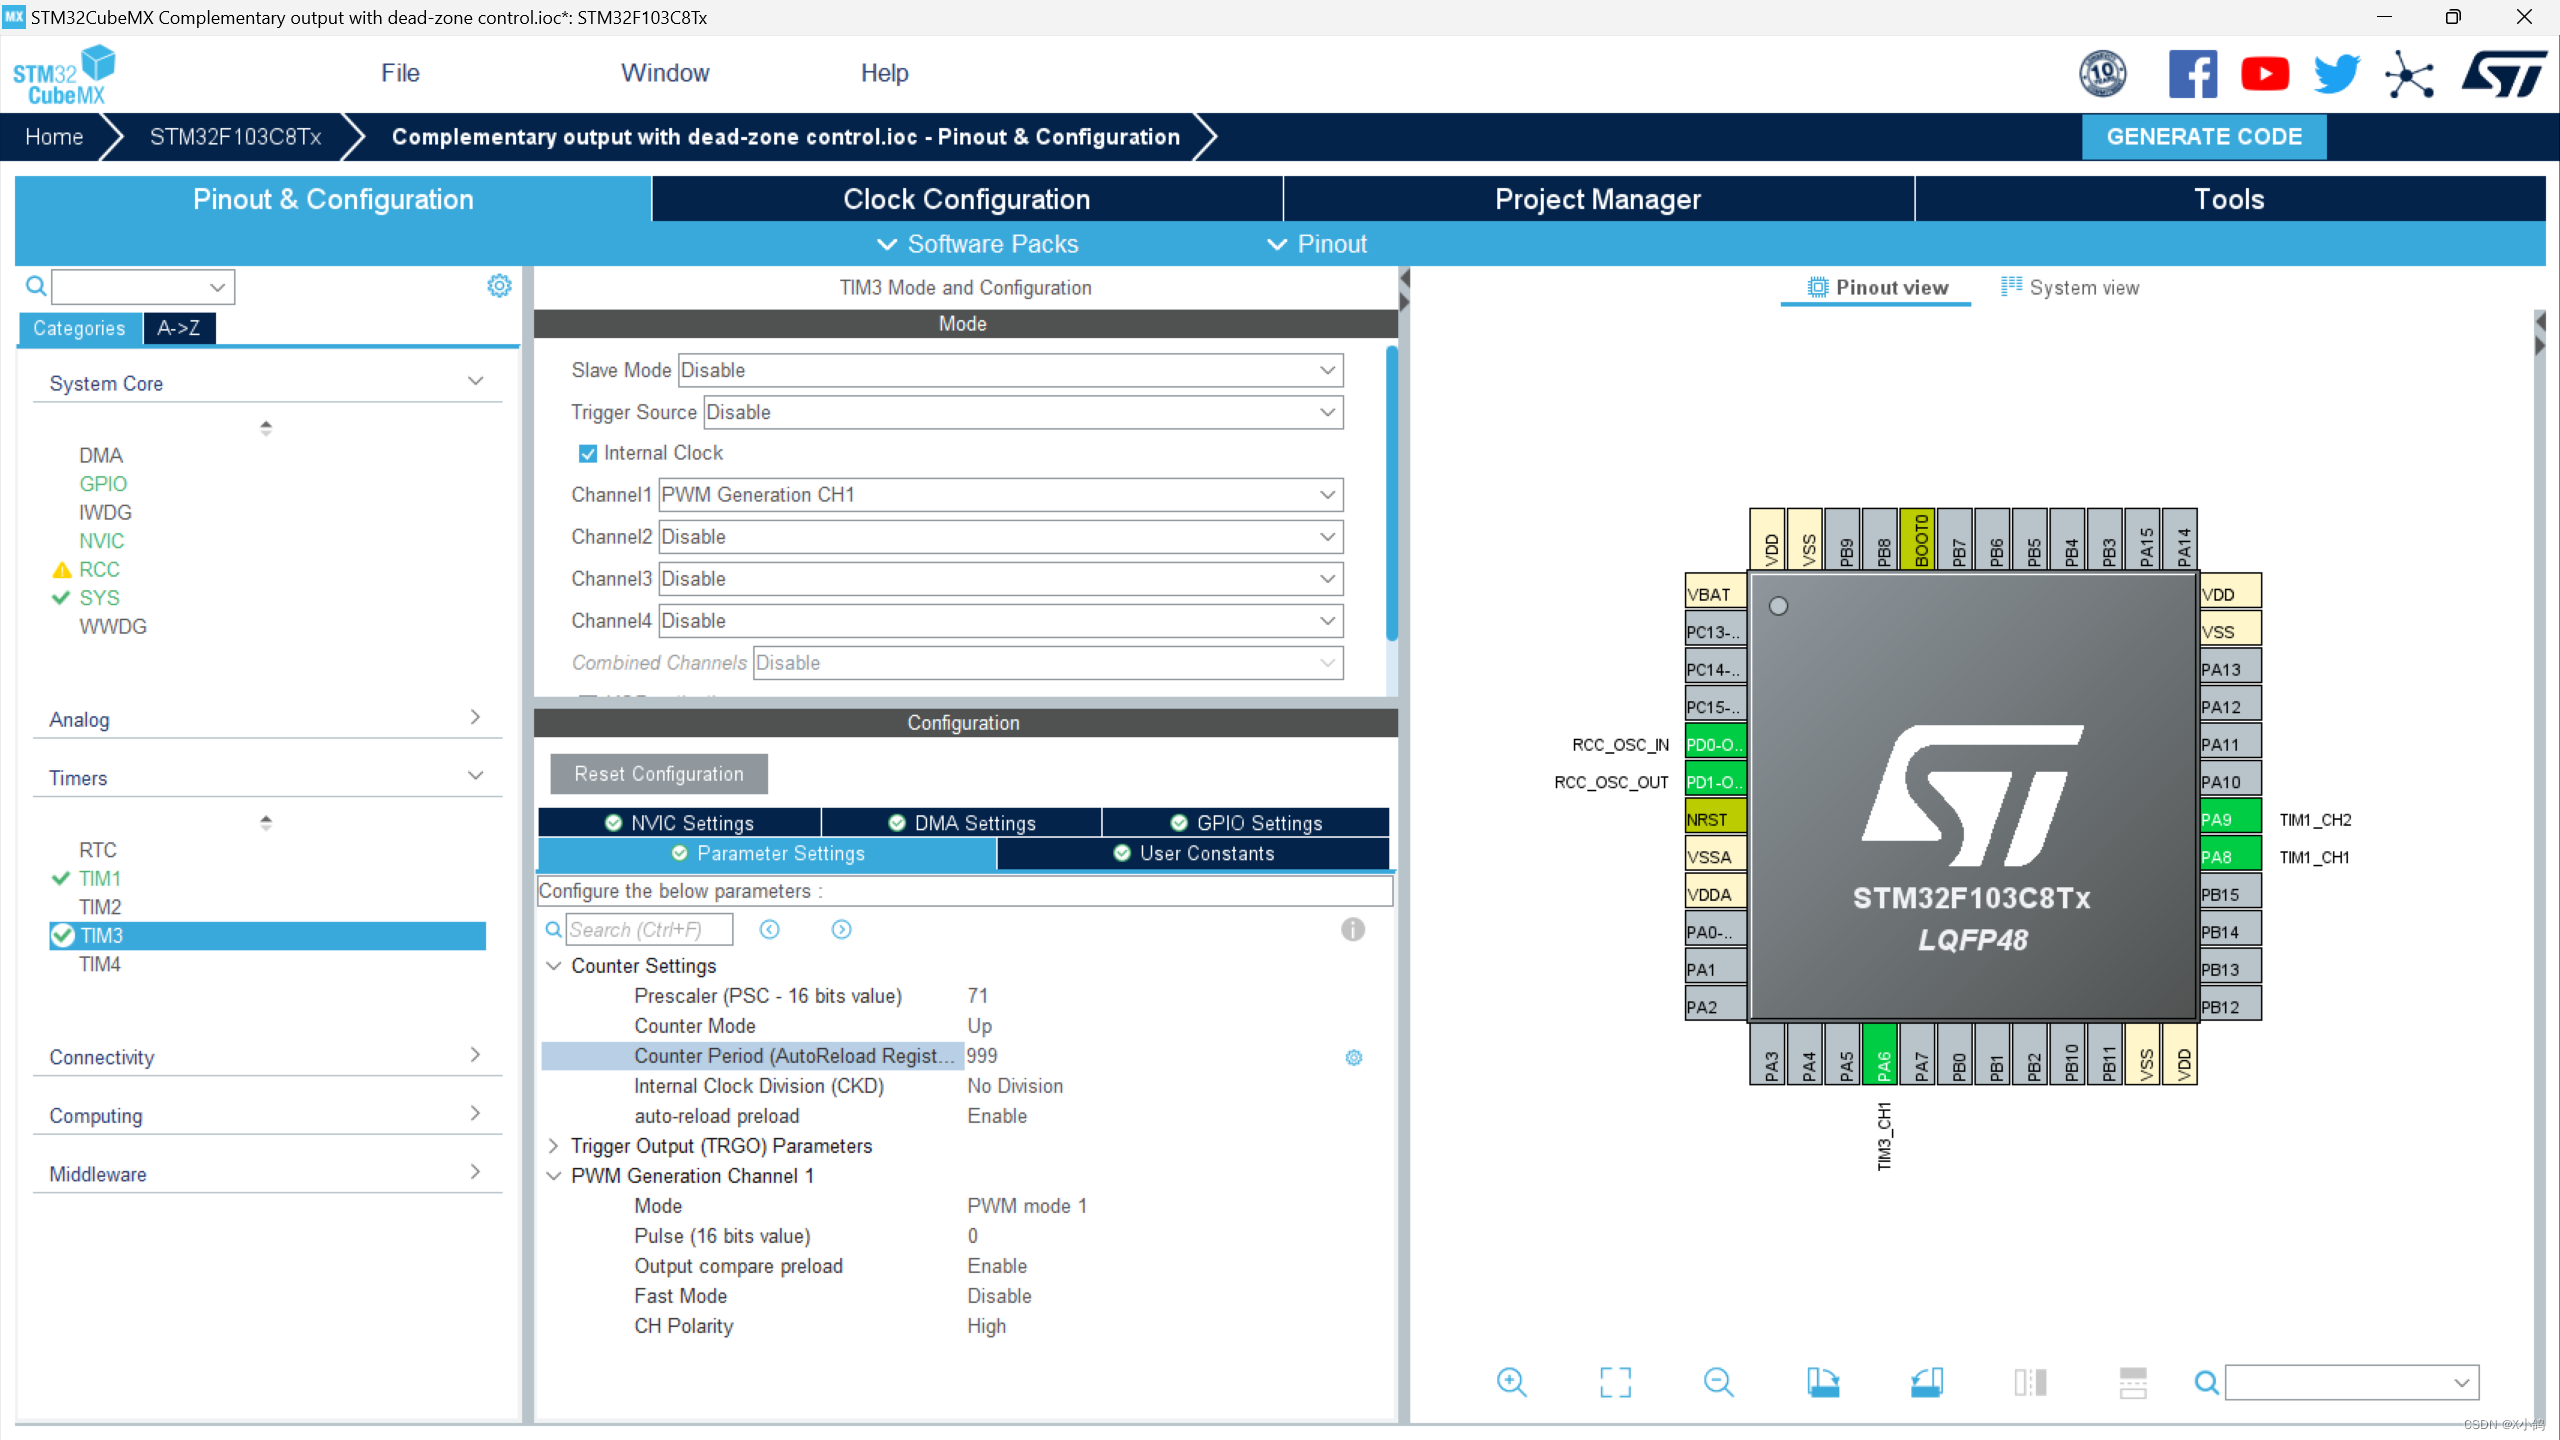The width and height of the screenshot is (2560, 1440).
Task: Open the YouTube channel icon
Action: pyautogui.click(x=2265, y=74)
